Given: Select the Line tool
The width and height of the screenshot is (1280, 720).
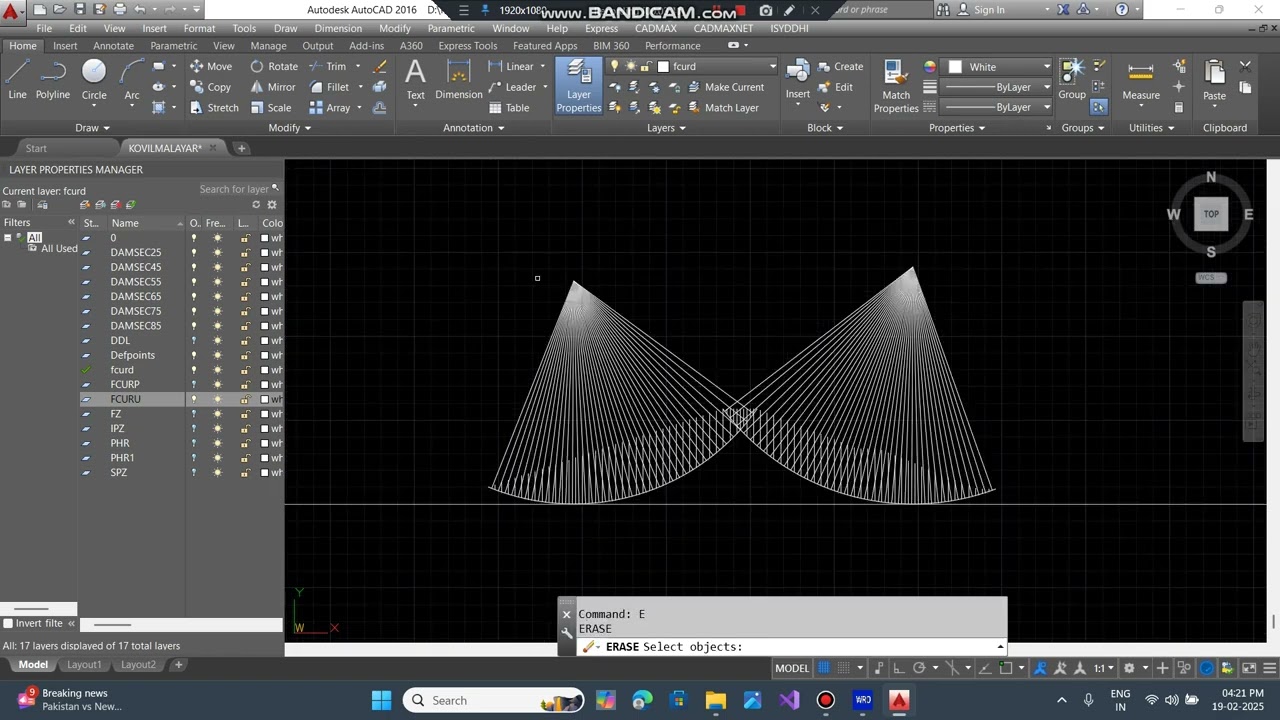Looking at the screenshot, I should (17, 80).
